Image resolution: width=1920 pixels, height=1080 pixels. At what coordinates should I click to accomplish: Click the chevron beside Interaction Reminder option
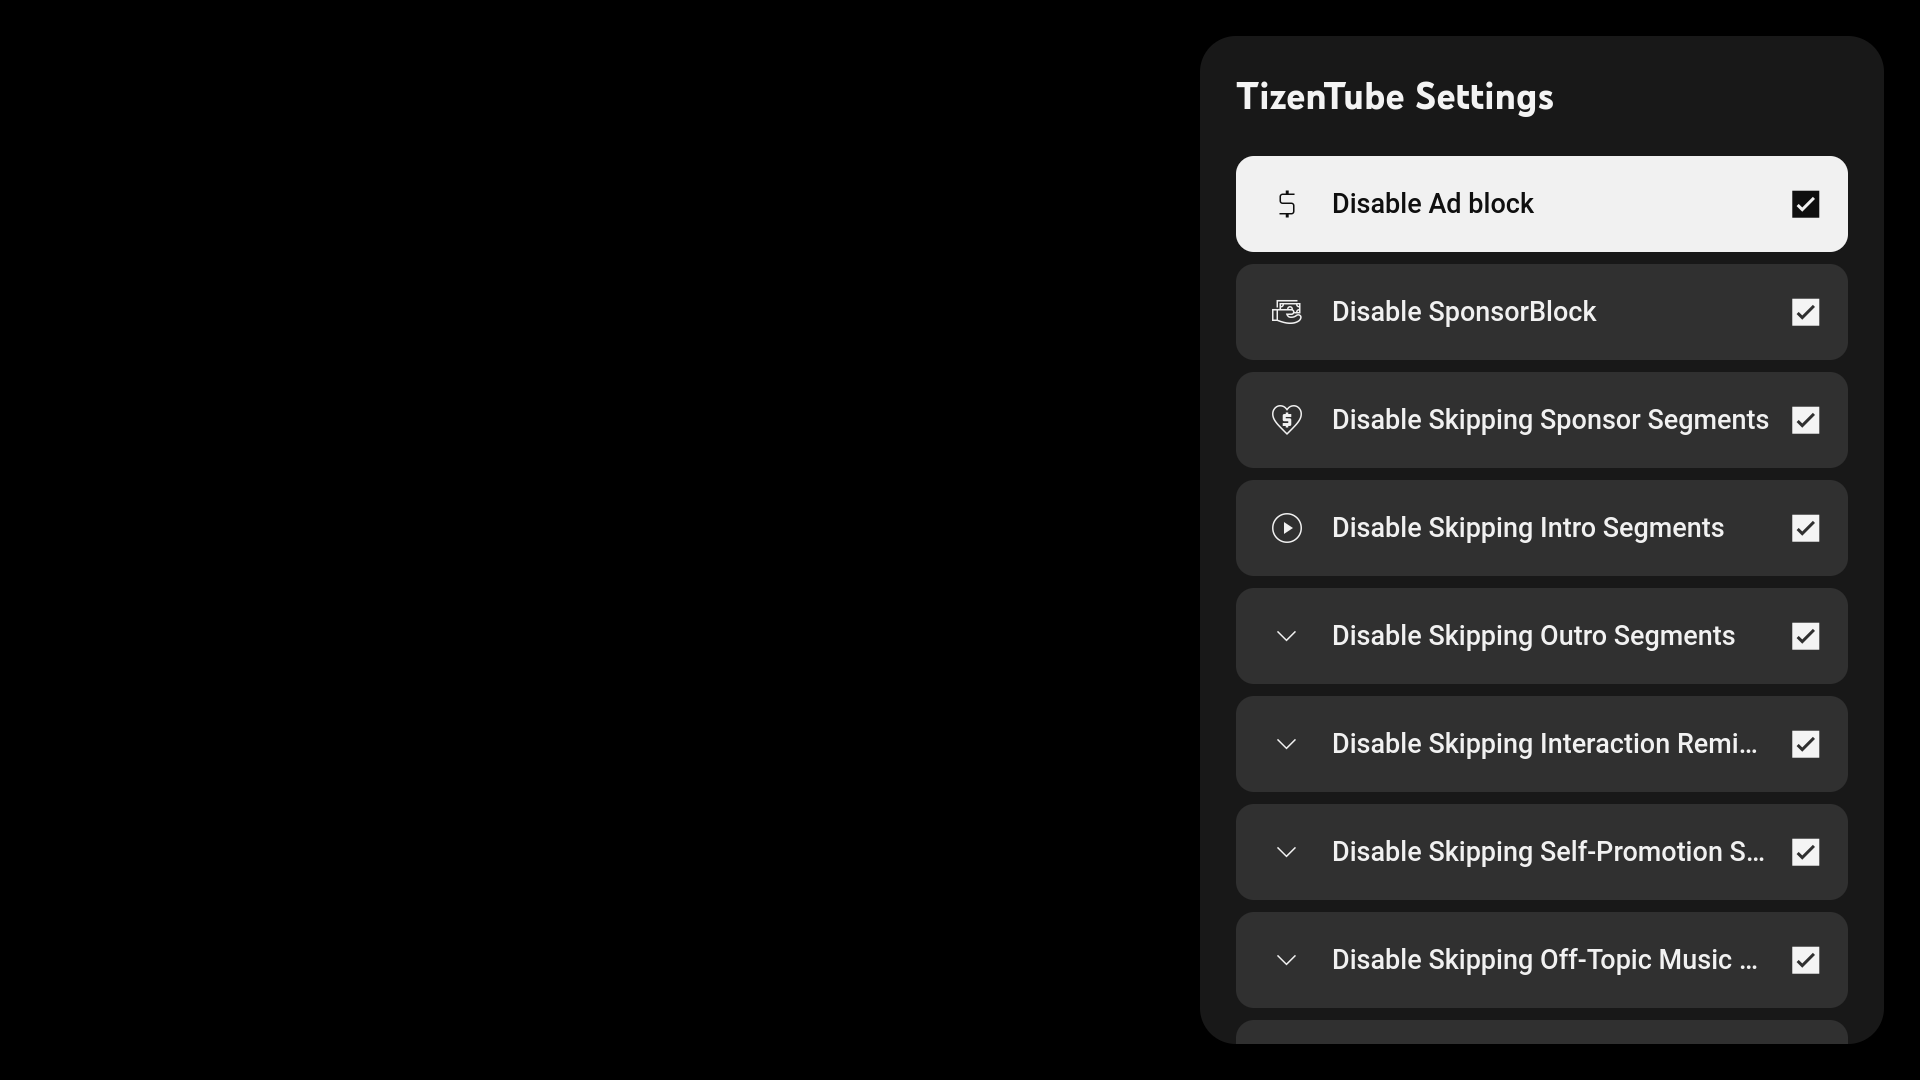pos(1287,745)
